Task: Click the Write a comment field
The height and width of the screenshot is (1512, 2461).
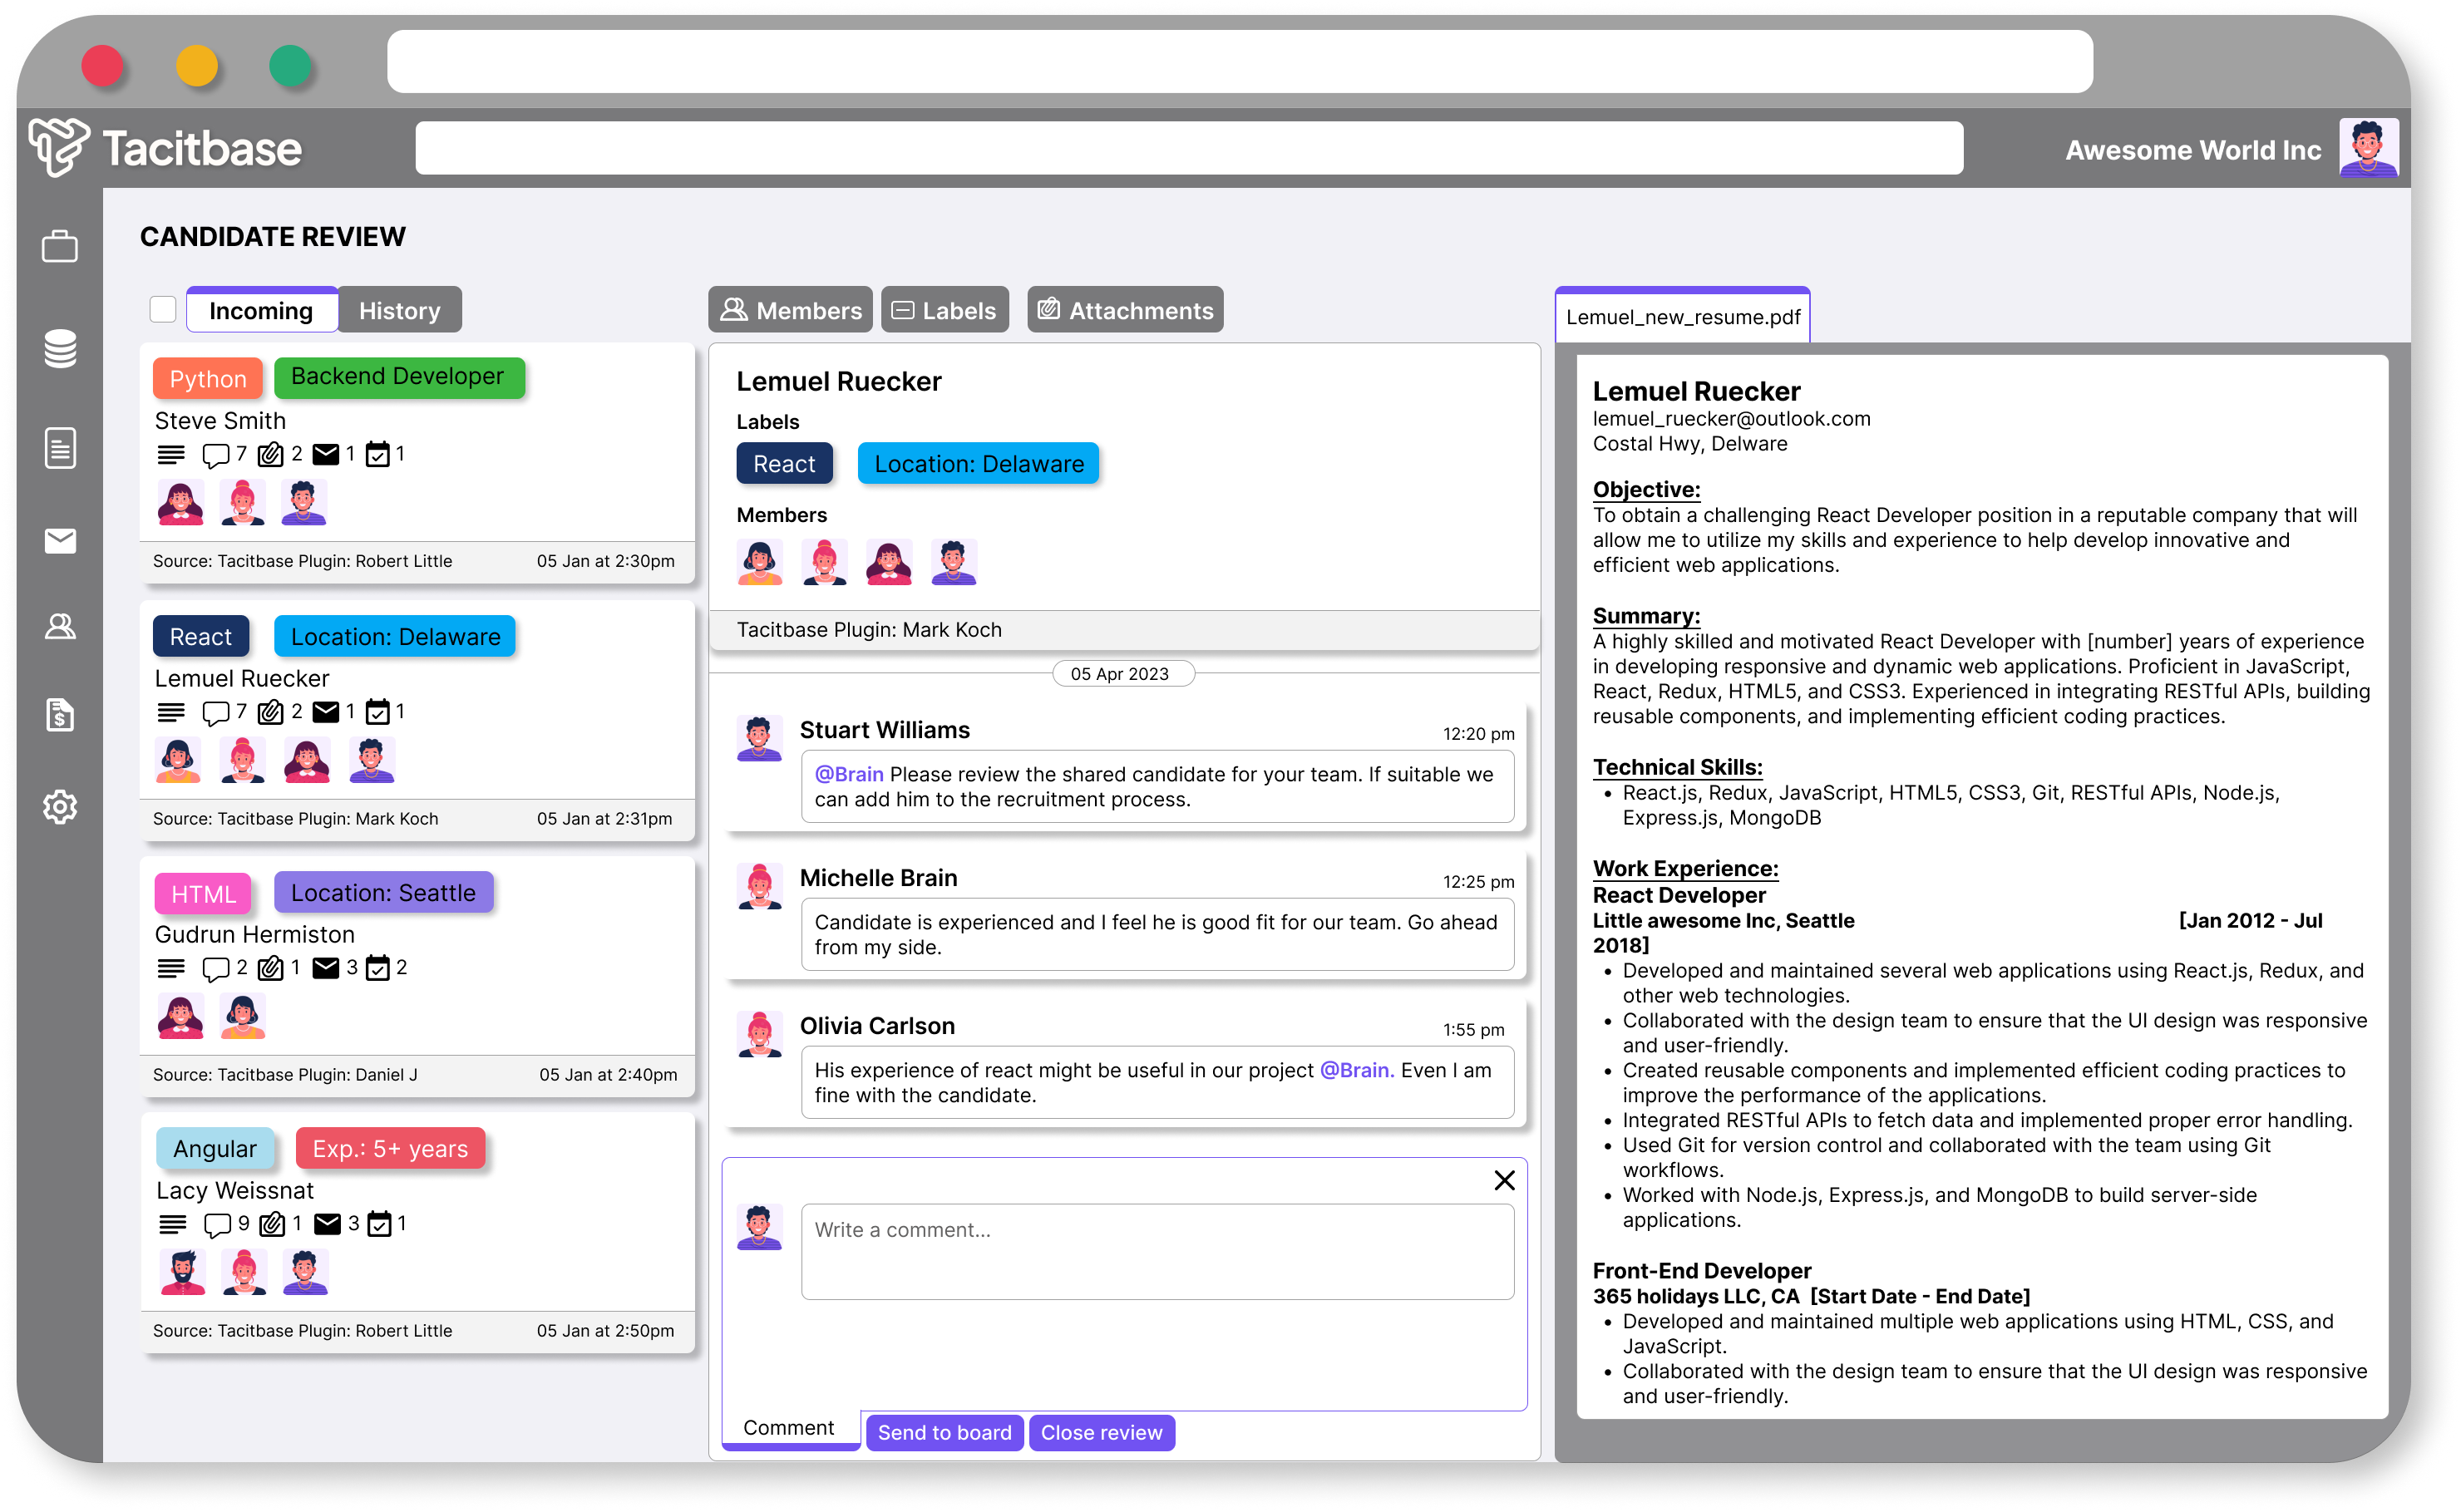Action: click(x=1156, y=1251)
